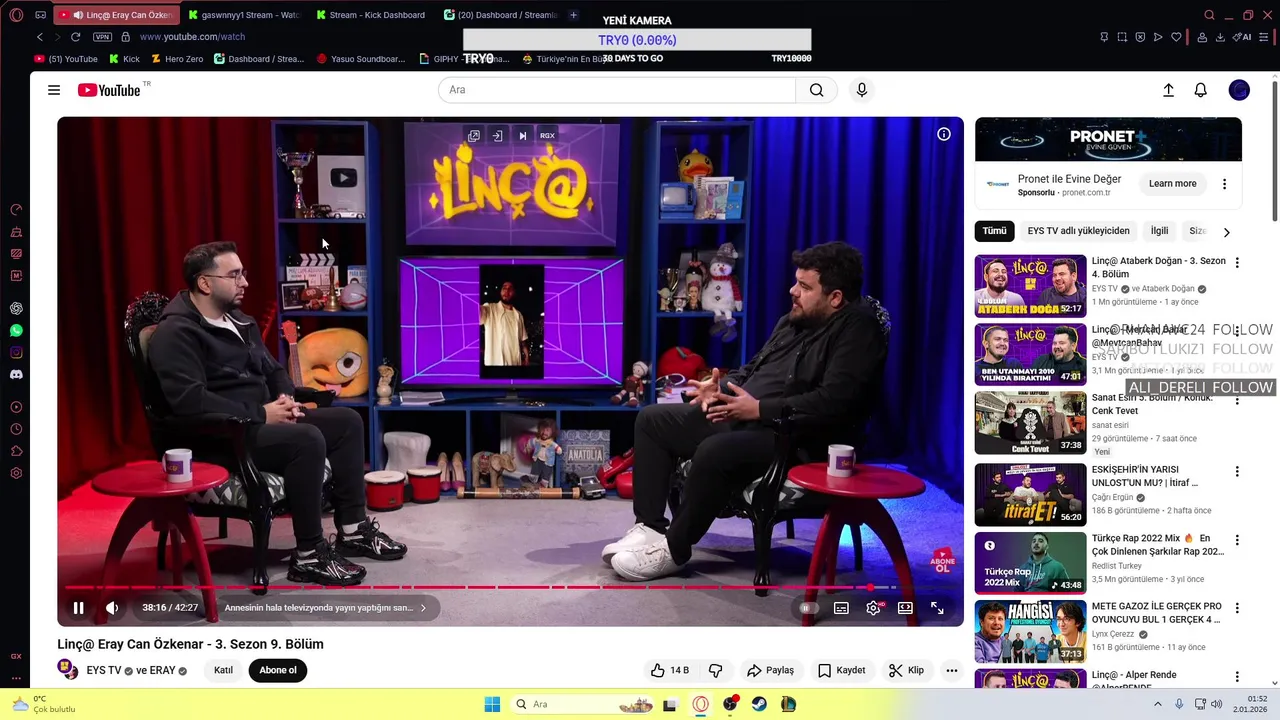This screenshot has height=720, width=1280.
Task: Dislike the video
Action: point(716,670)
